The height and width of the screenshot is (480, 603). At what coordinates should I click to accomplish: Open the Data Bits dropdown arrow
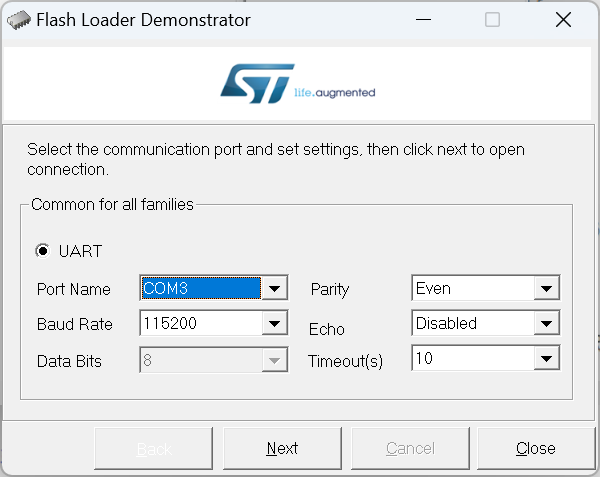click(274, 360)
